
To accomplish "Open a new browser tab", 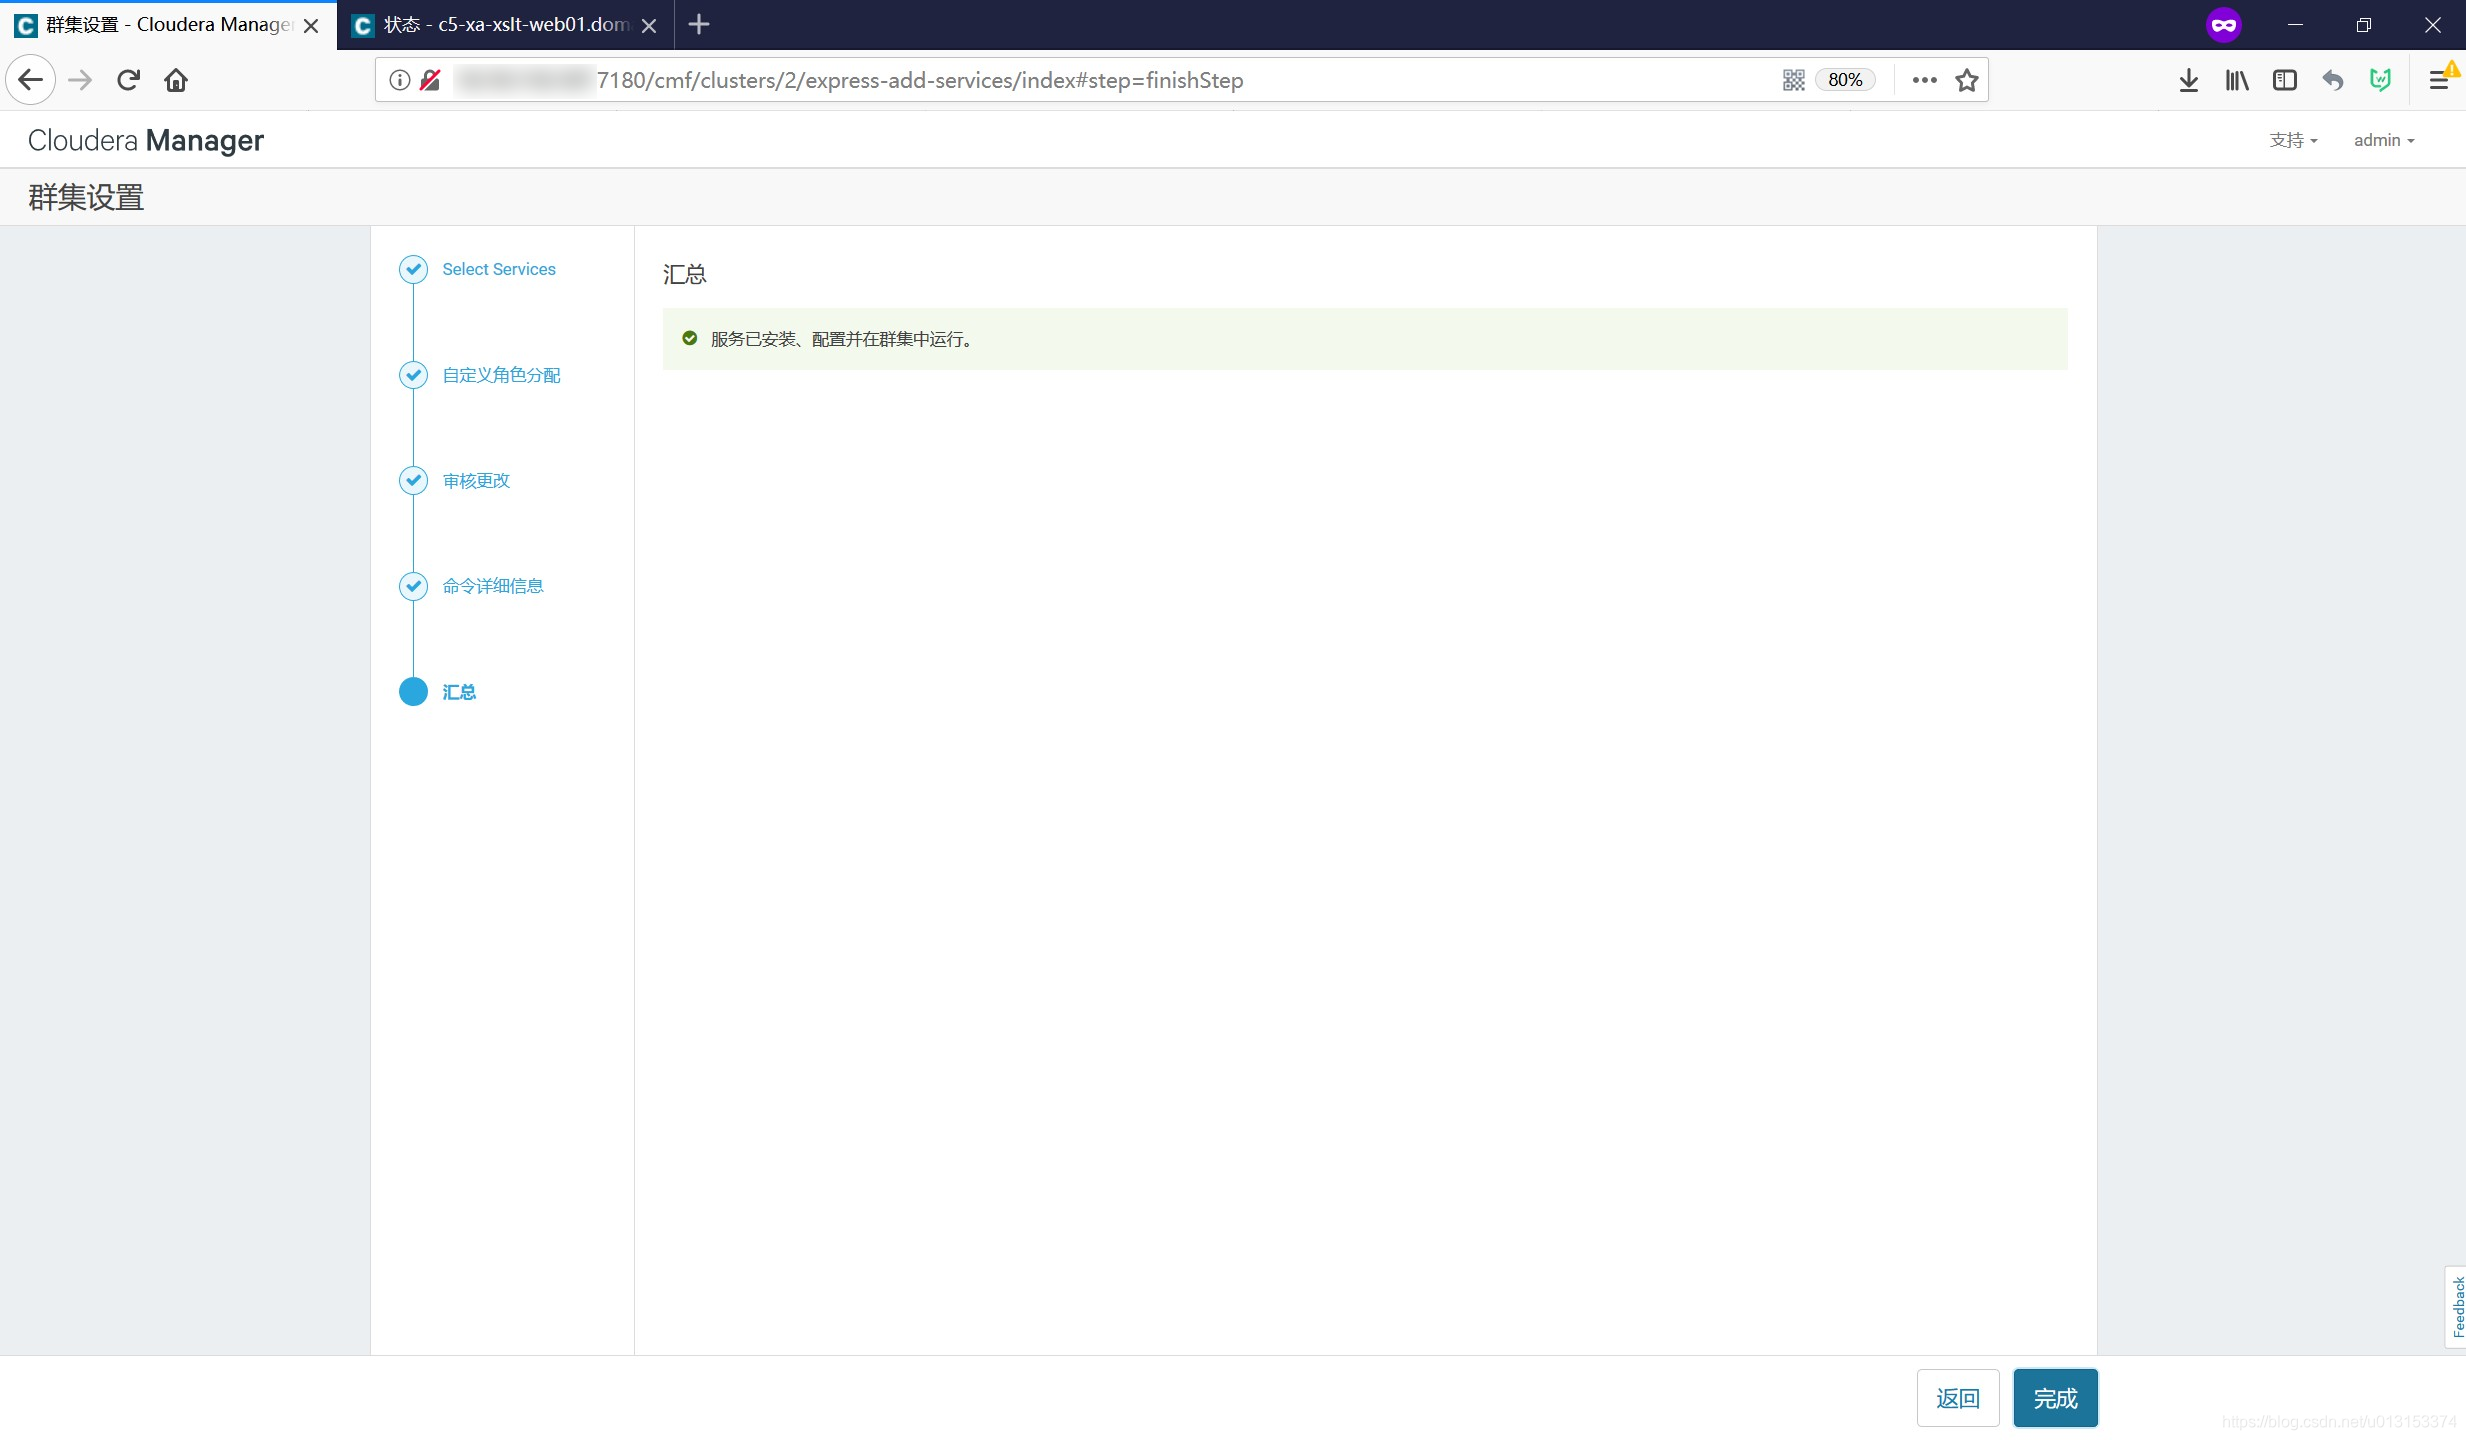I will click(x=699, y=25).
